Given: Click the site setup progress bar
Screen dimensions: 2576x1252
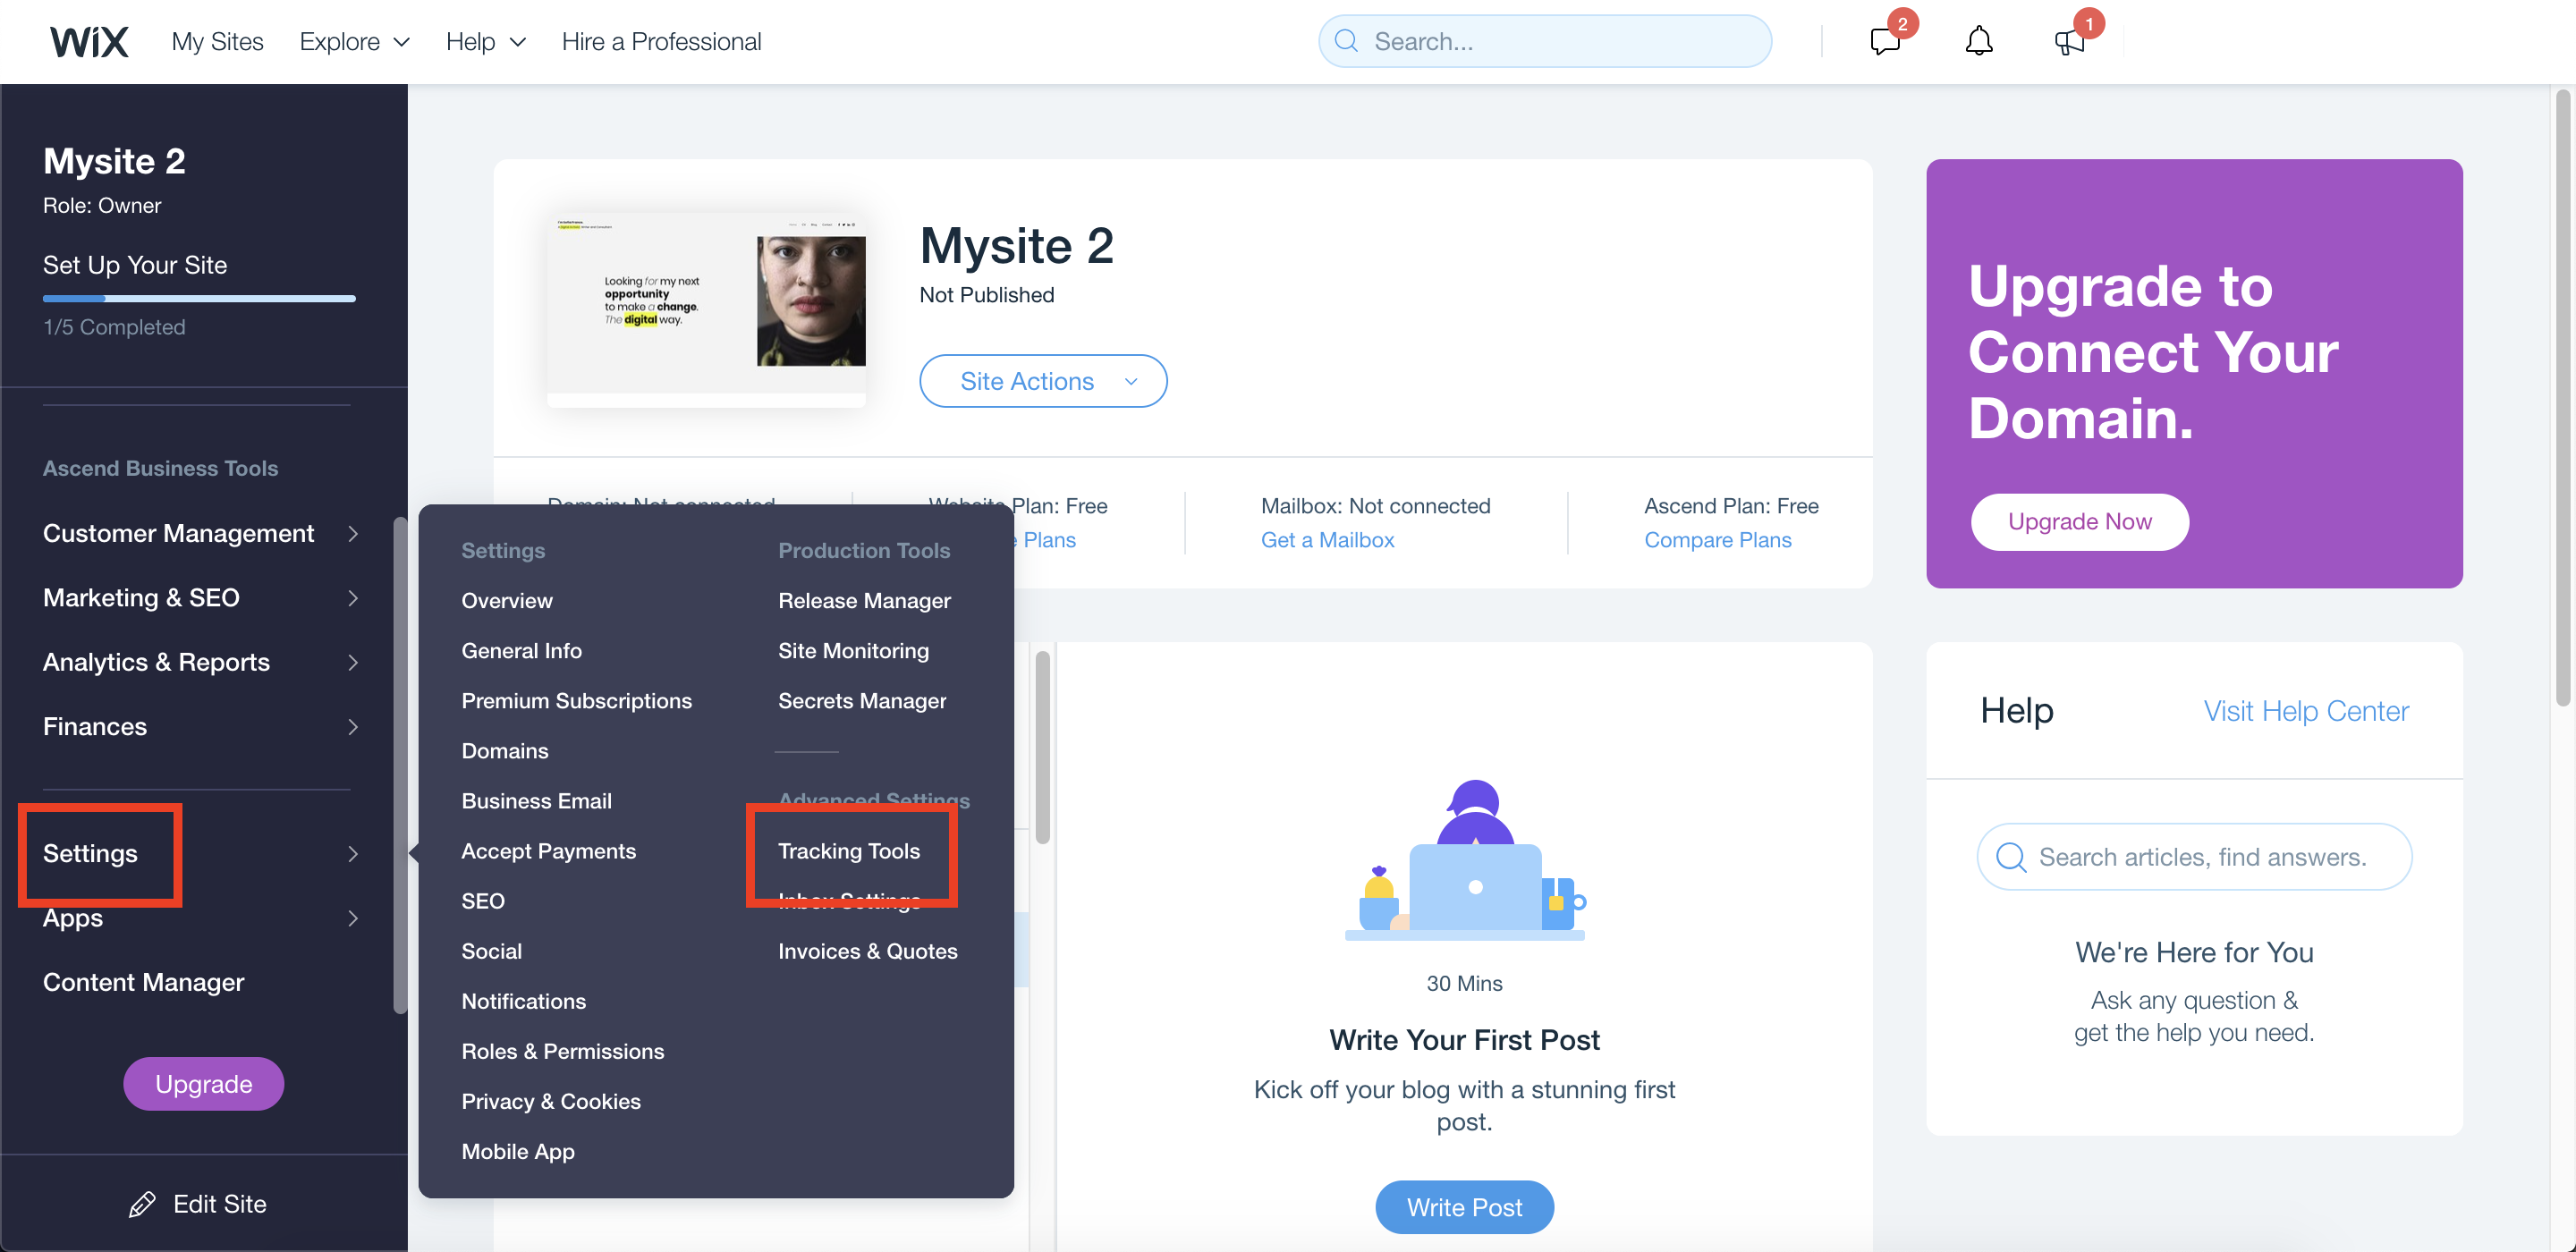Looking at the screenshot, I should click(x=199, y=298).
